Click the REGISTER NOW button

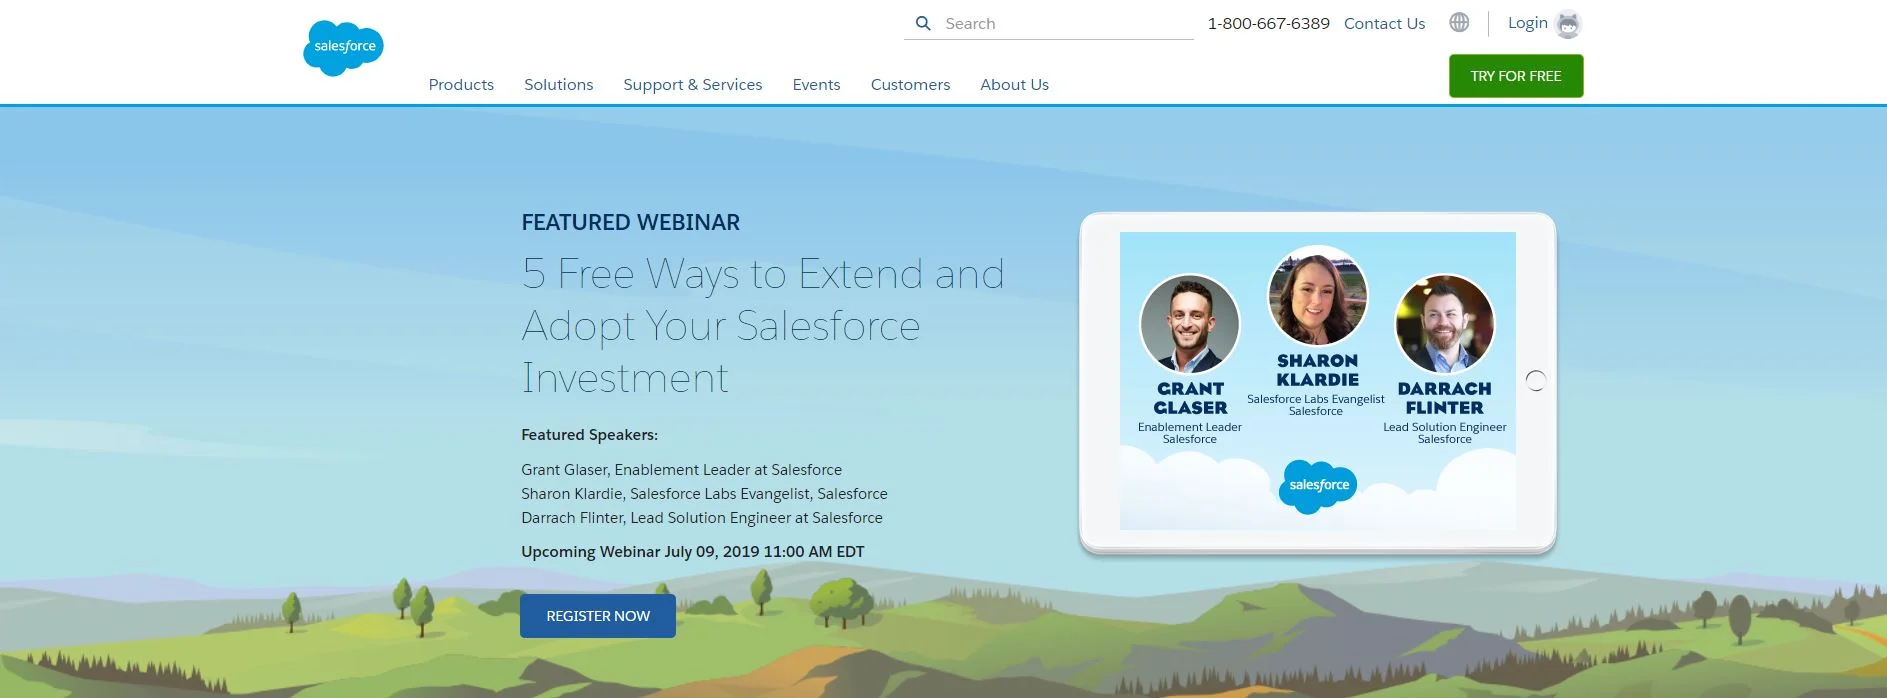point(598,616)
